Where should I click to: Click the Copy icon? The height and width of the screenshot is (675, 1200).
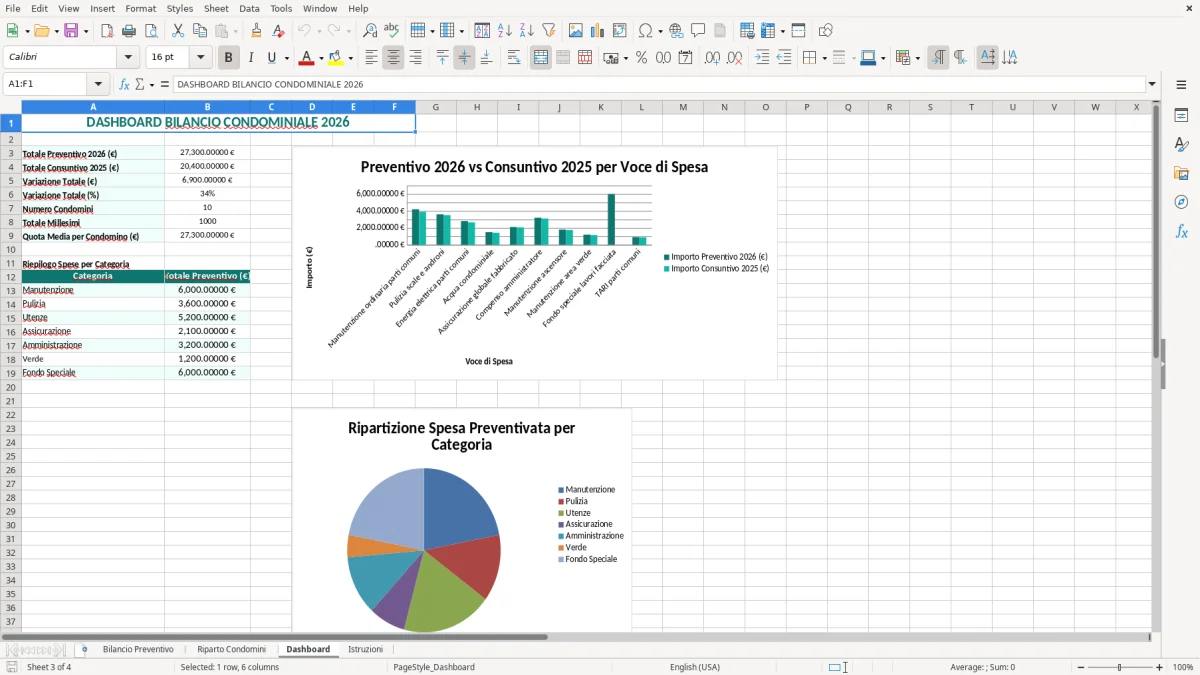[200, 31]
